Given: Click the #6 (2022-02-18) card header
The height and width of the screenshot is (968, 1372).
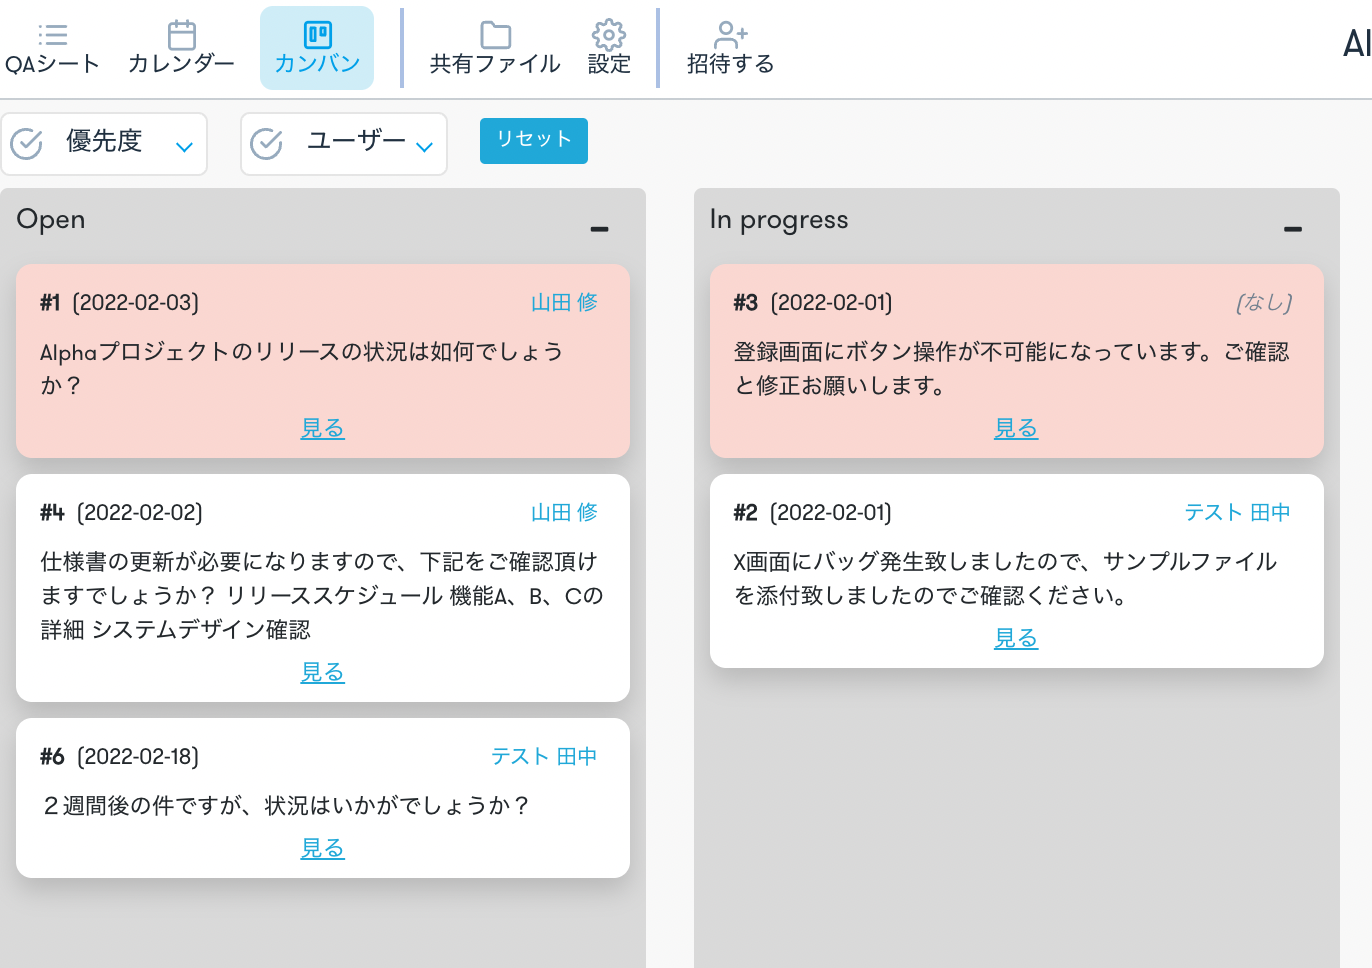Looking at the screenshot, I should [119, 756].
